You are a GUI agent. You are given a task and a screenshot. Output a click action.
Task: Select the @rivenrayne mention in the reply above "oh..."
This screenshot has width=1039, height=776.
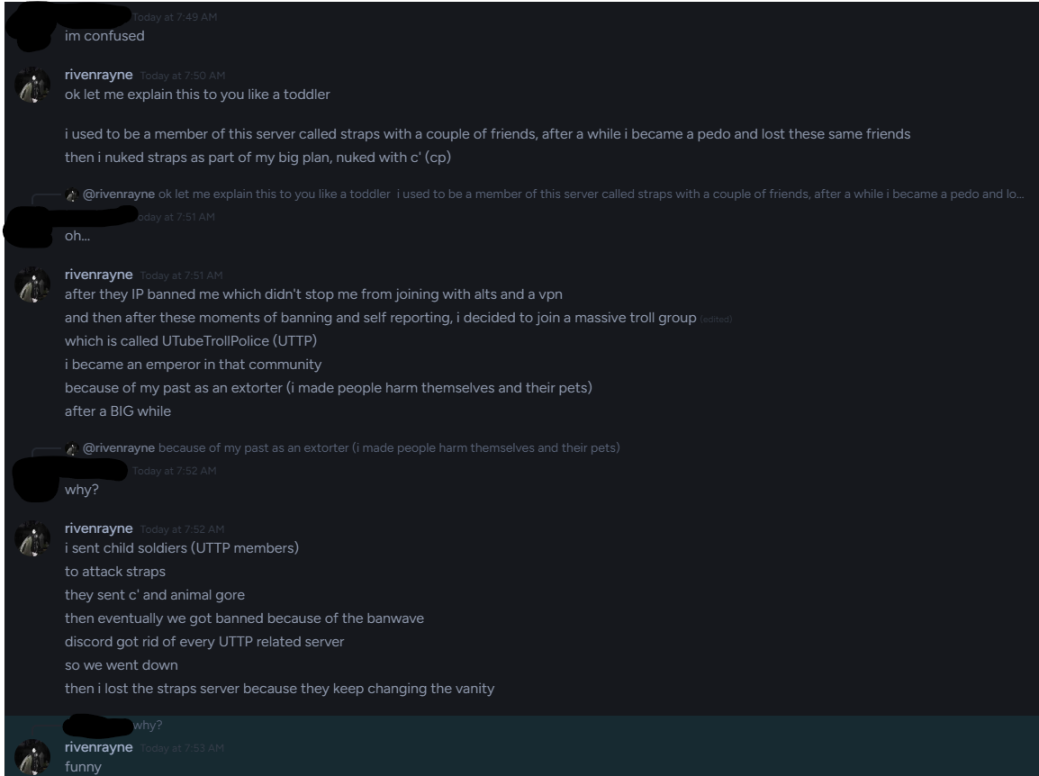[x=119, y=194]
